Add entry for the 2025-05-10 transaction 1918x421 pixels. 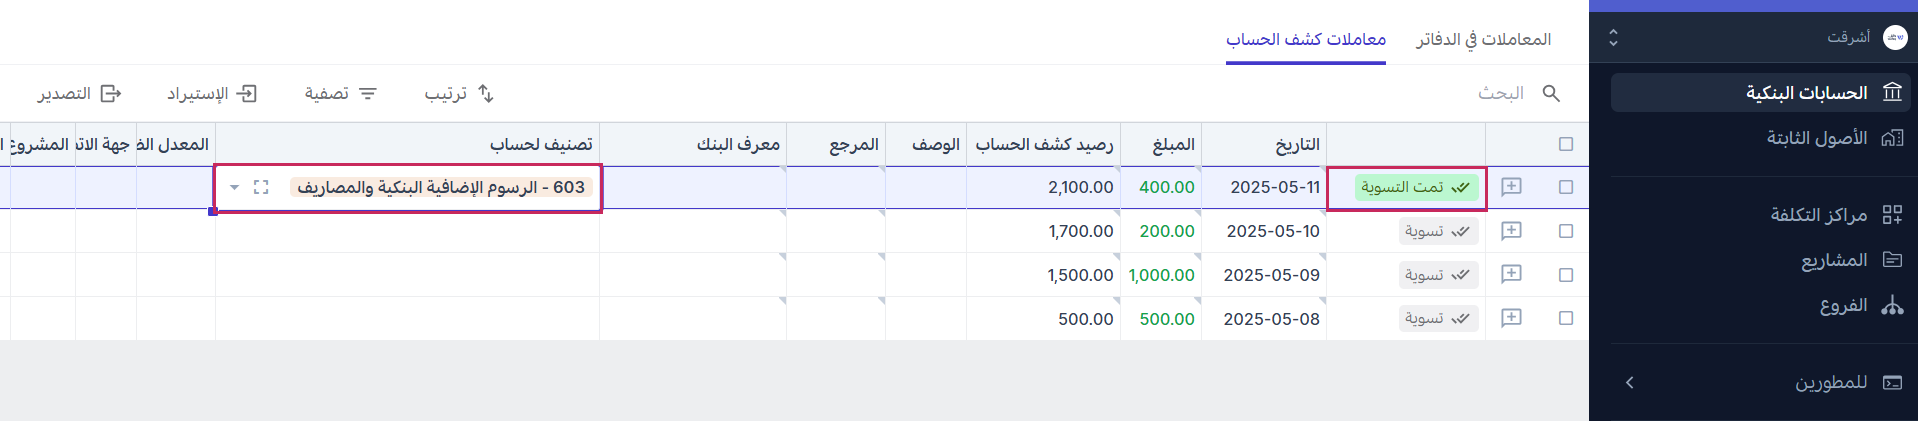tap(1511, 231)
